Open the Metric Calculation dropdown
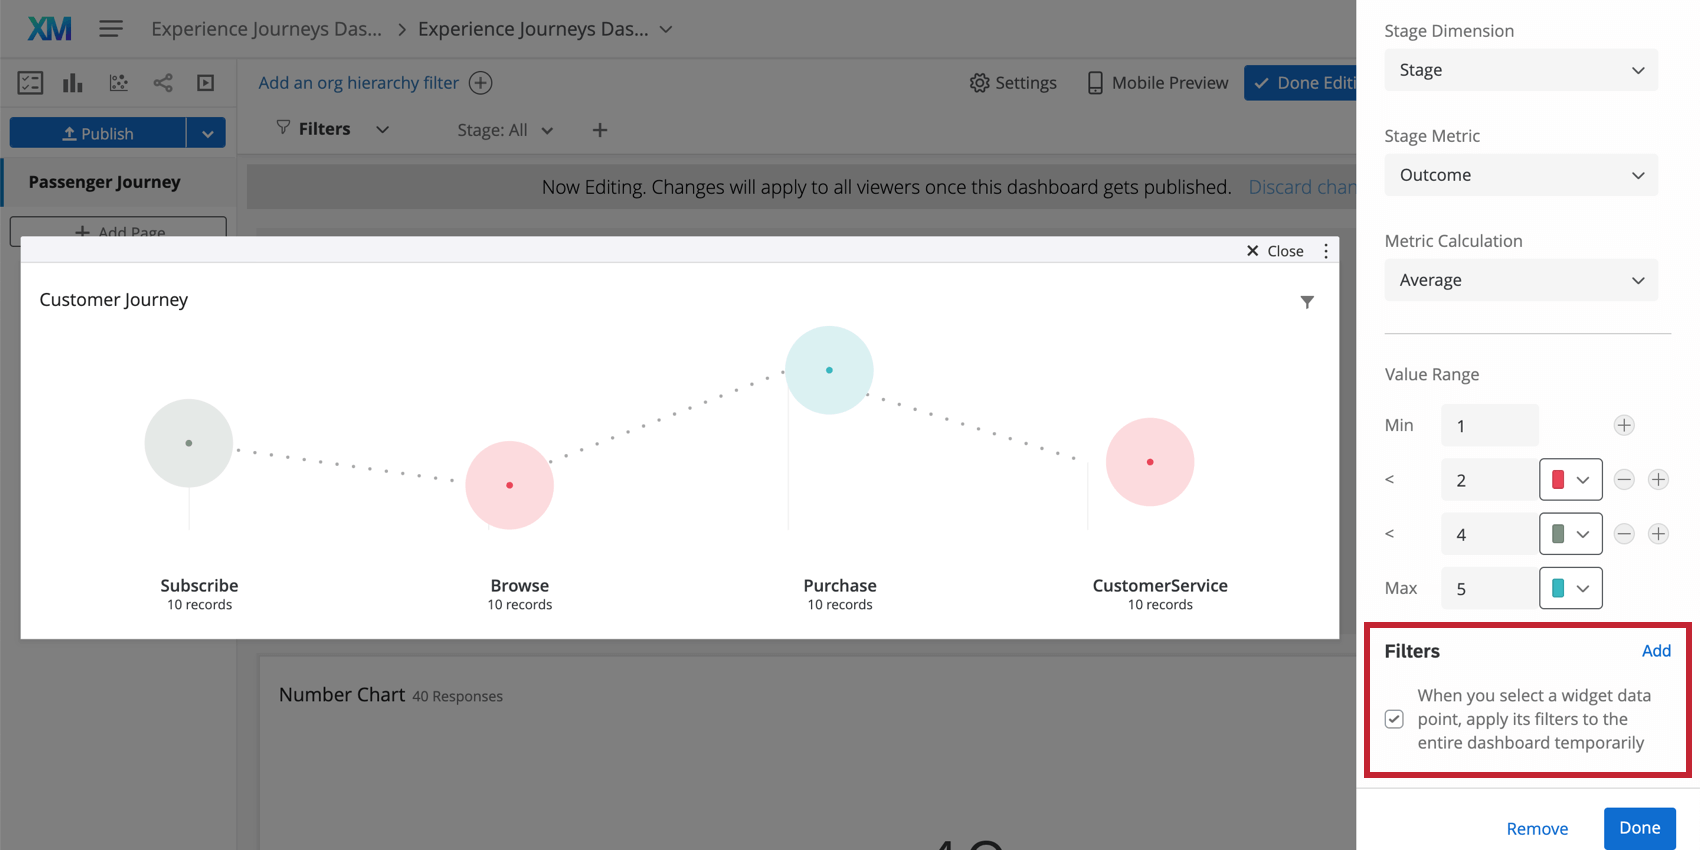This screenshot has width=1700, height=850. 1520,280
